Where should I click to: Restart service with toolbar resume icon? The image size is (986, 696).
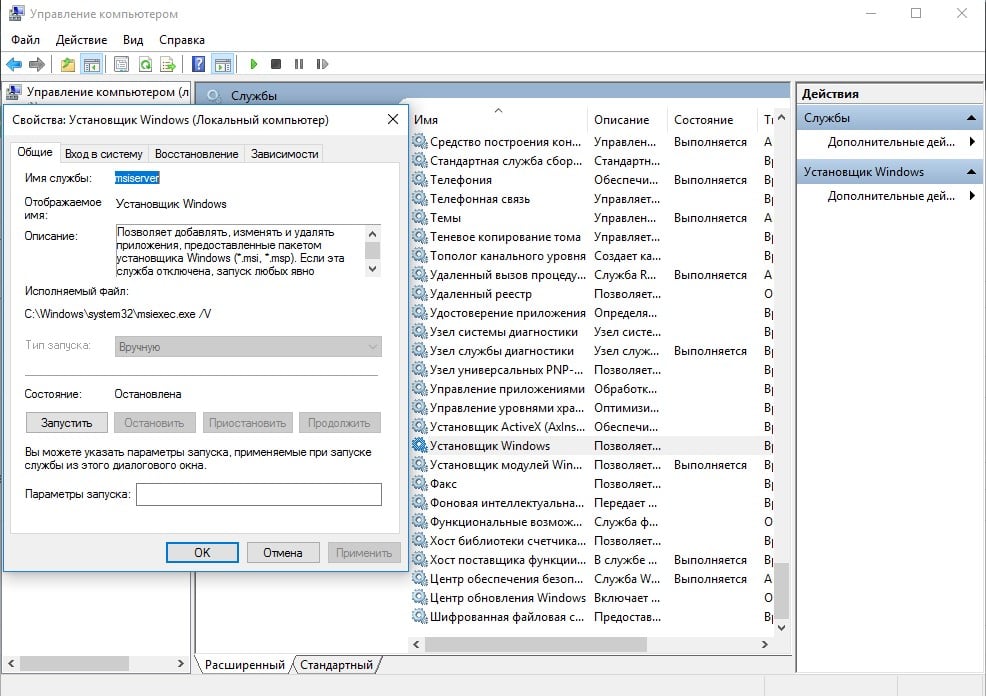[x=322, y=64]
